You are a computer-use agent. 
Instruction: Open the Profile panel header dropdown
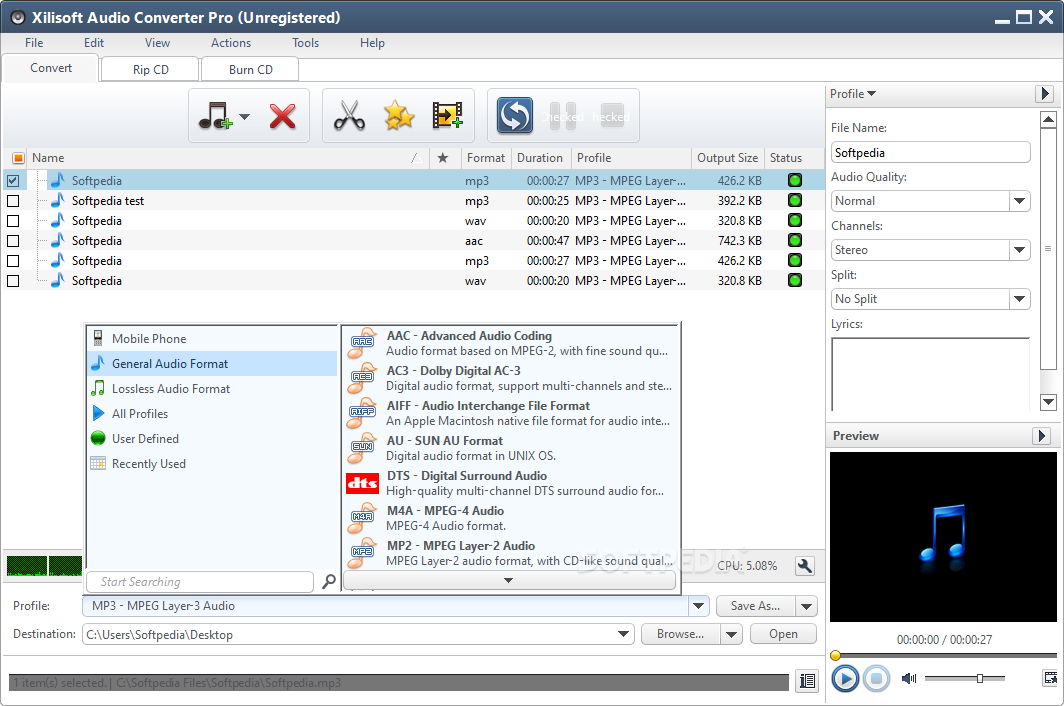coord(853,94)
